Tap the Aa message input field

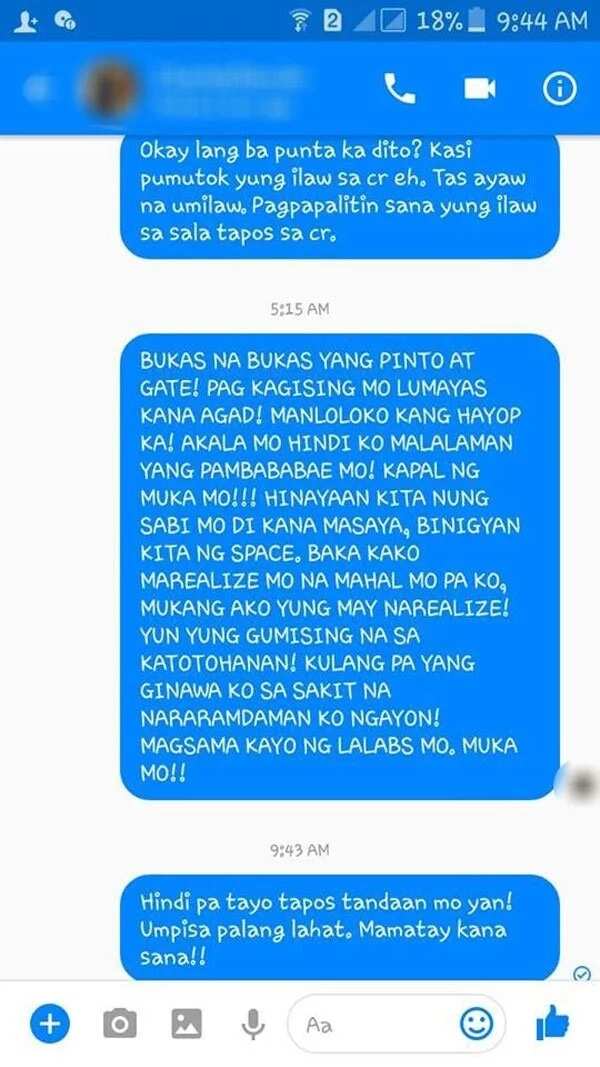click(x=397, y=1023)
